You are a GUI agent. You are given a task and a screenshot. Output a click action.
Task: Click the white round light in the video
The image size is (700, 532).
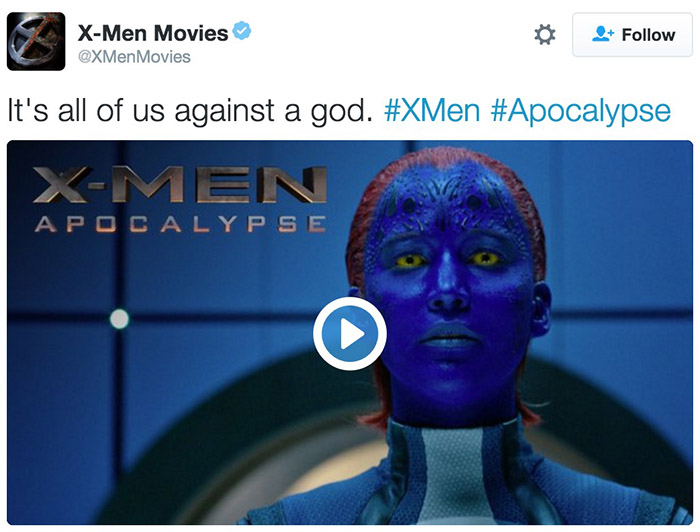coord(119,319)
